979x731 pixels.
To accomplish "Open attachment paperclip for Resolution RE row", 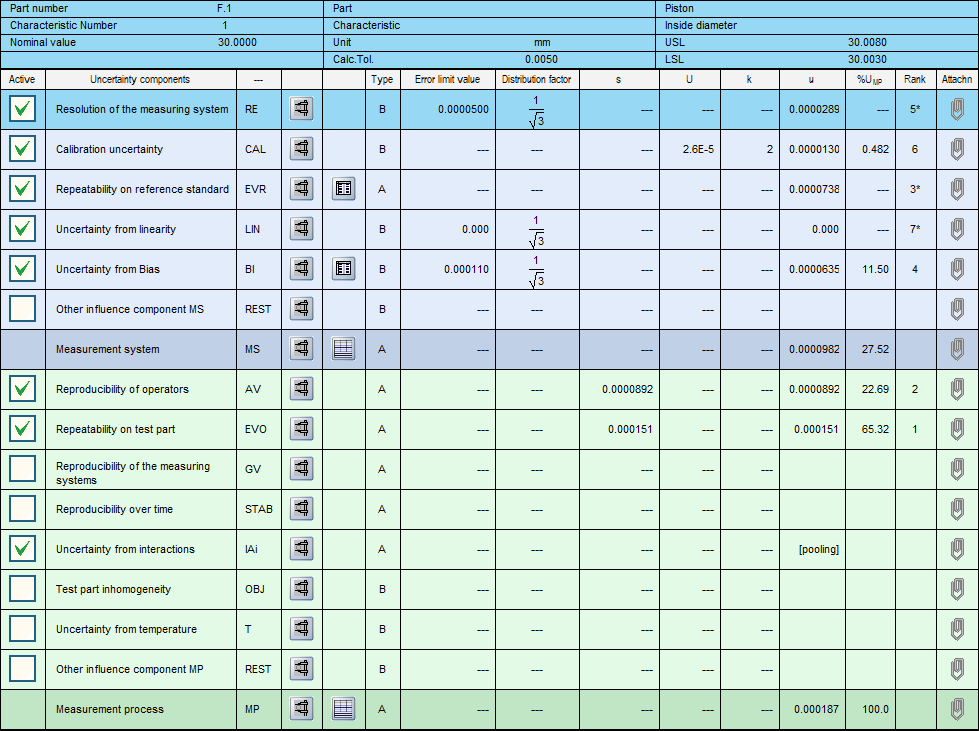I will (x=957, y=109).
